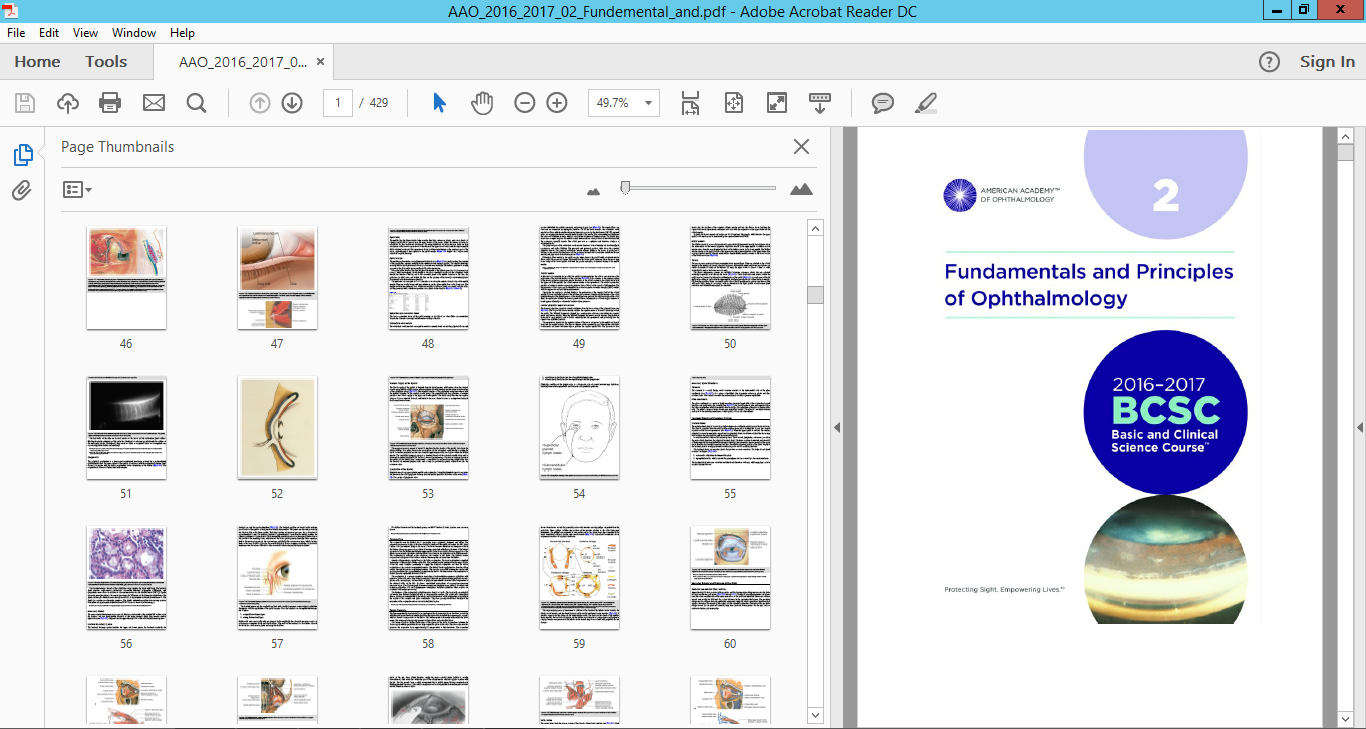This screenshot has width=1366, height=729.
Task: Click the thumbnails panel scrollbar thumb
Action: click(x=815, y=294)
